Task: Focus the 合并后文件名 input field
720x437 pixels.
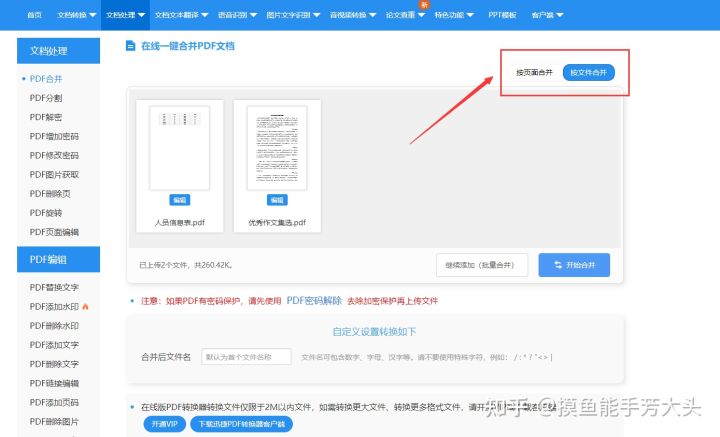Action: [x=246, y=357]
